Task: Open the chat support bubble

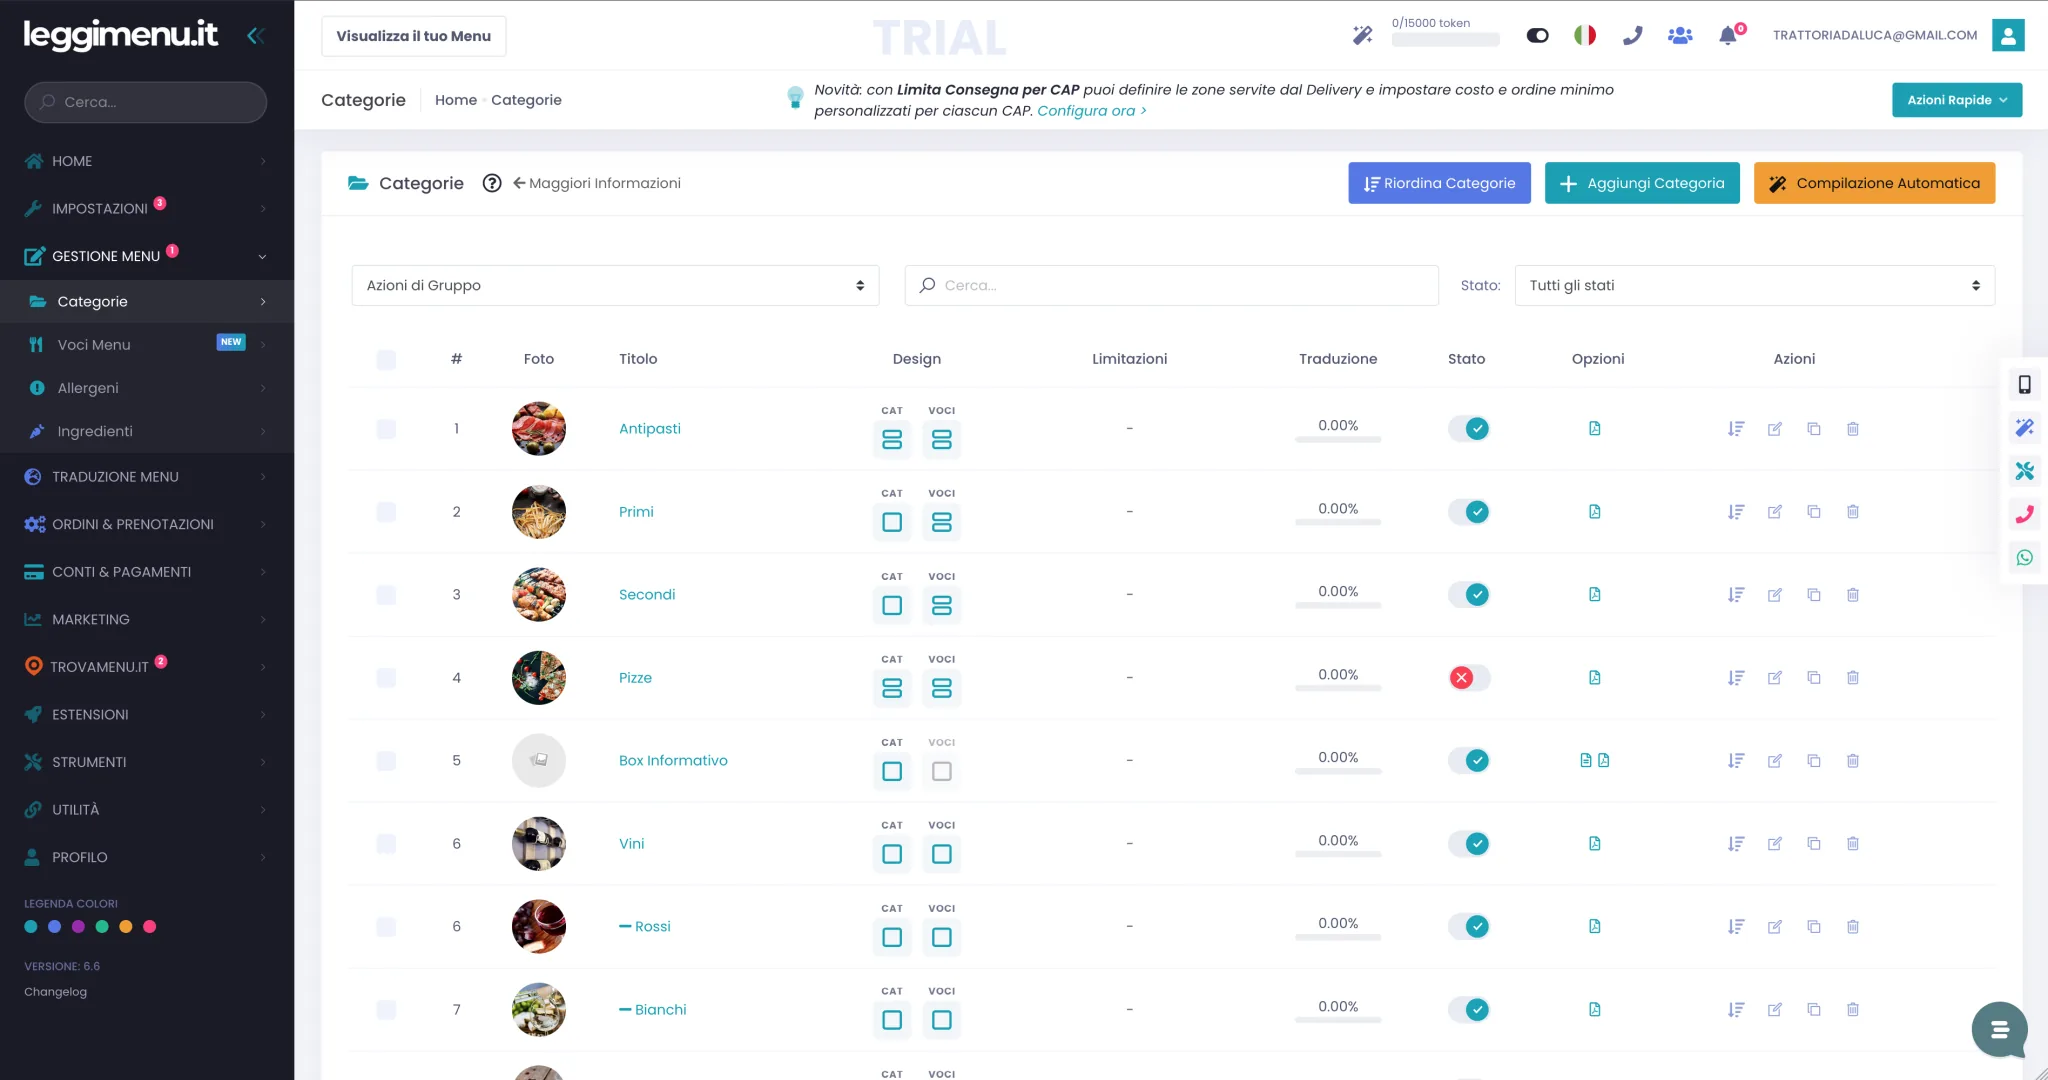Action: (x=1999, y=1029)
